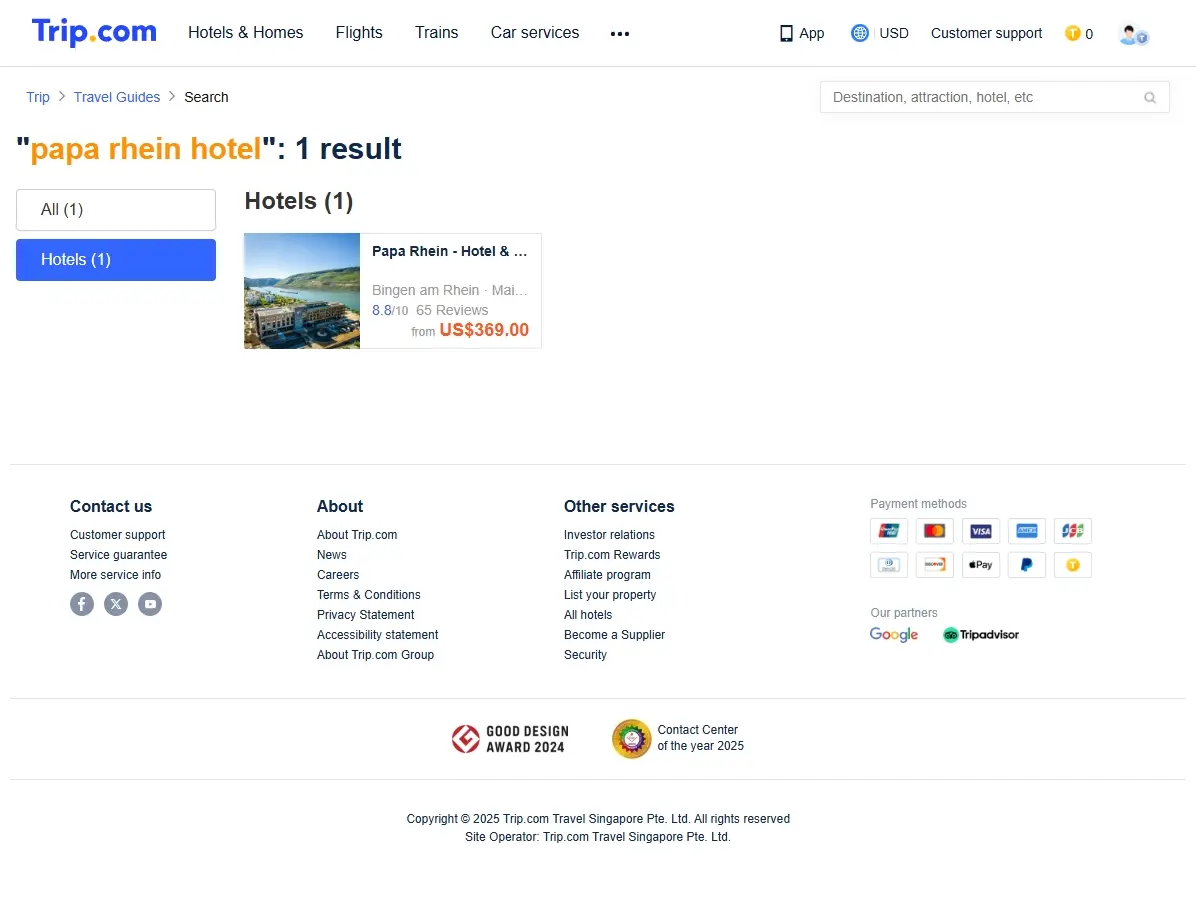Open Terms & Conditions link
The image size is (1196, 921).
(x=368, y=594)
